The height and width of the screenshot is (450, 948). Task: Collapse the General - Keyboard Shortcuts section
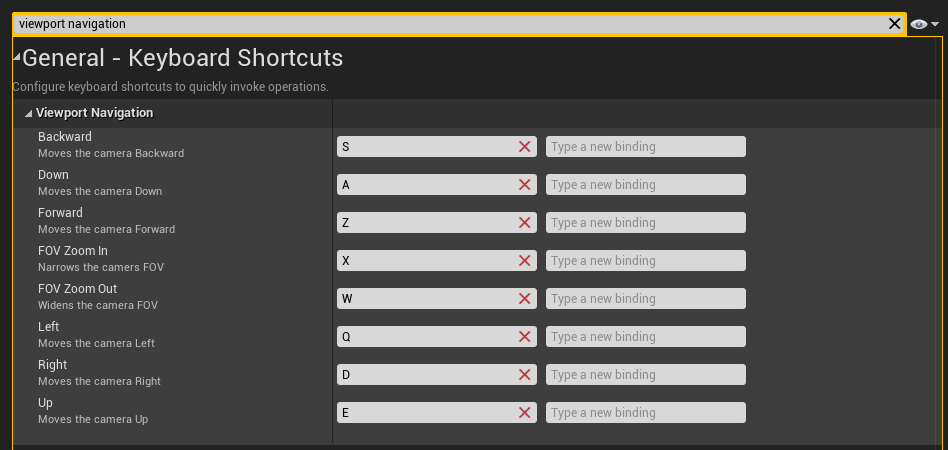tap(16, 57)
